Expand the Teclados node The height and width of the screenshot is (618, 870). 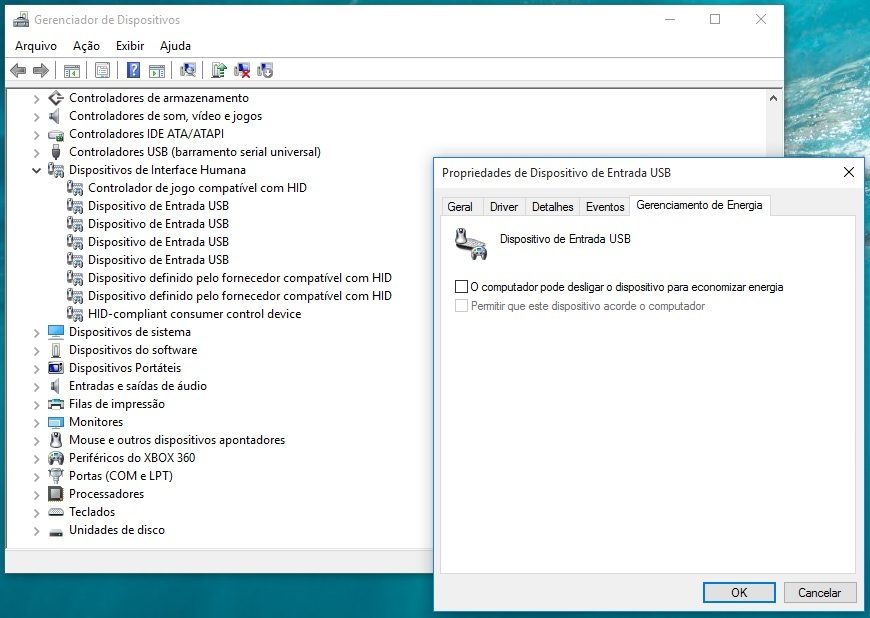pyautogui.click(x=37, y=513)
